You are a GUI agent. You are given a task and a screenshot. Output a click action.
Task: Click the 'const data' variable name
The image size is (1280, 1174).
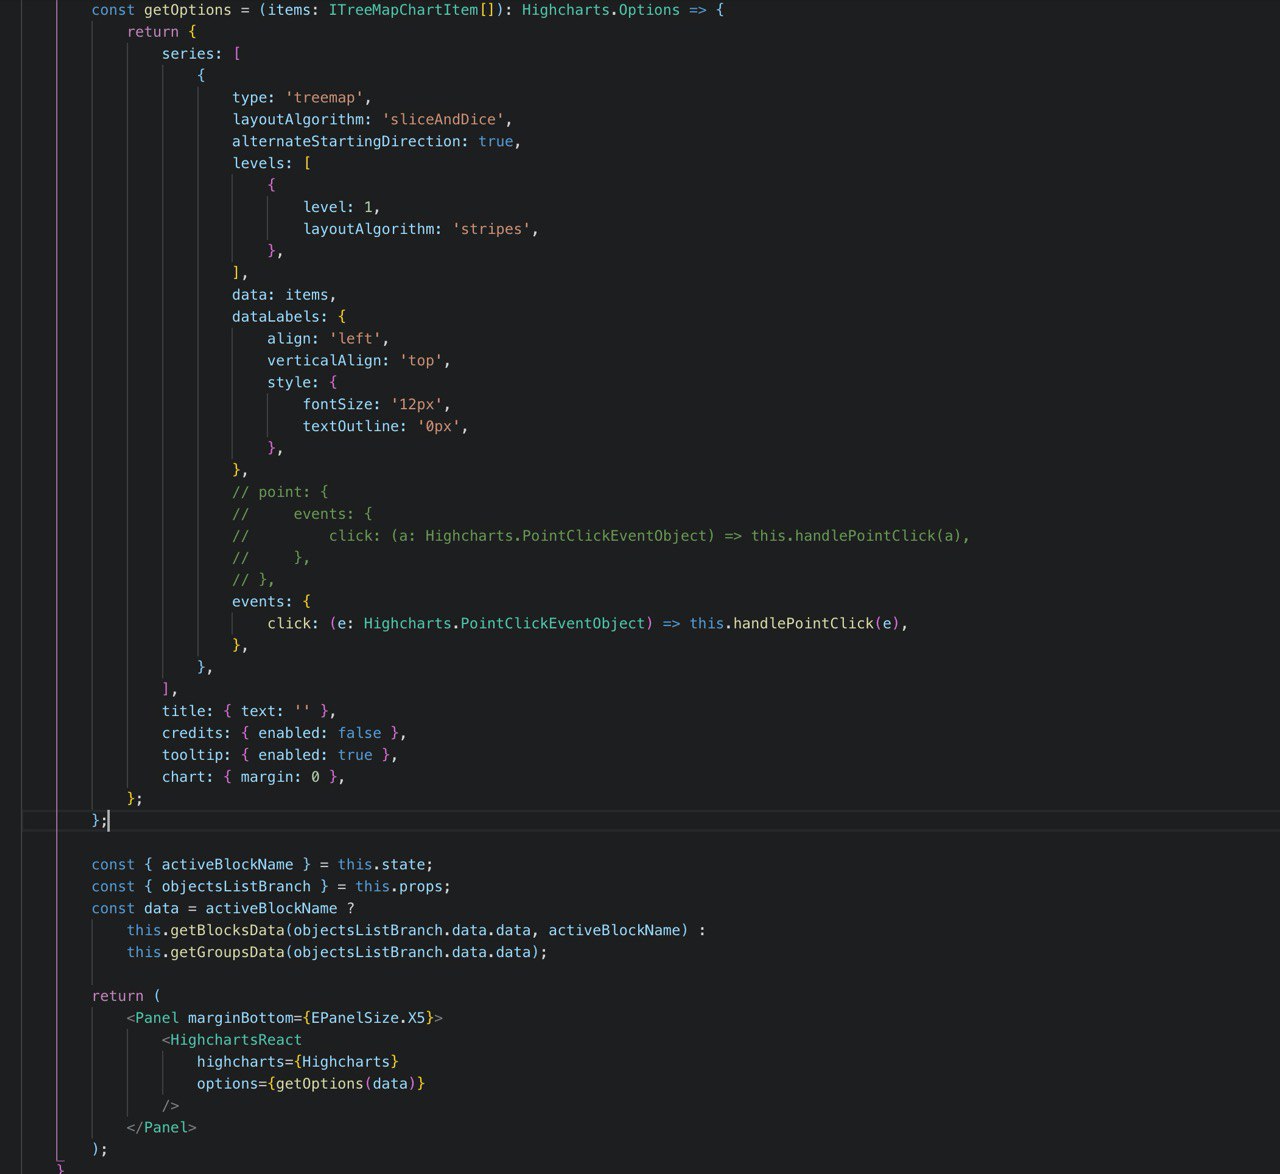point(161,909)
